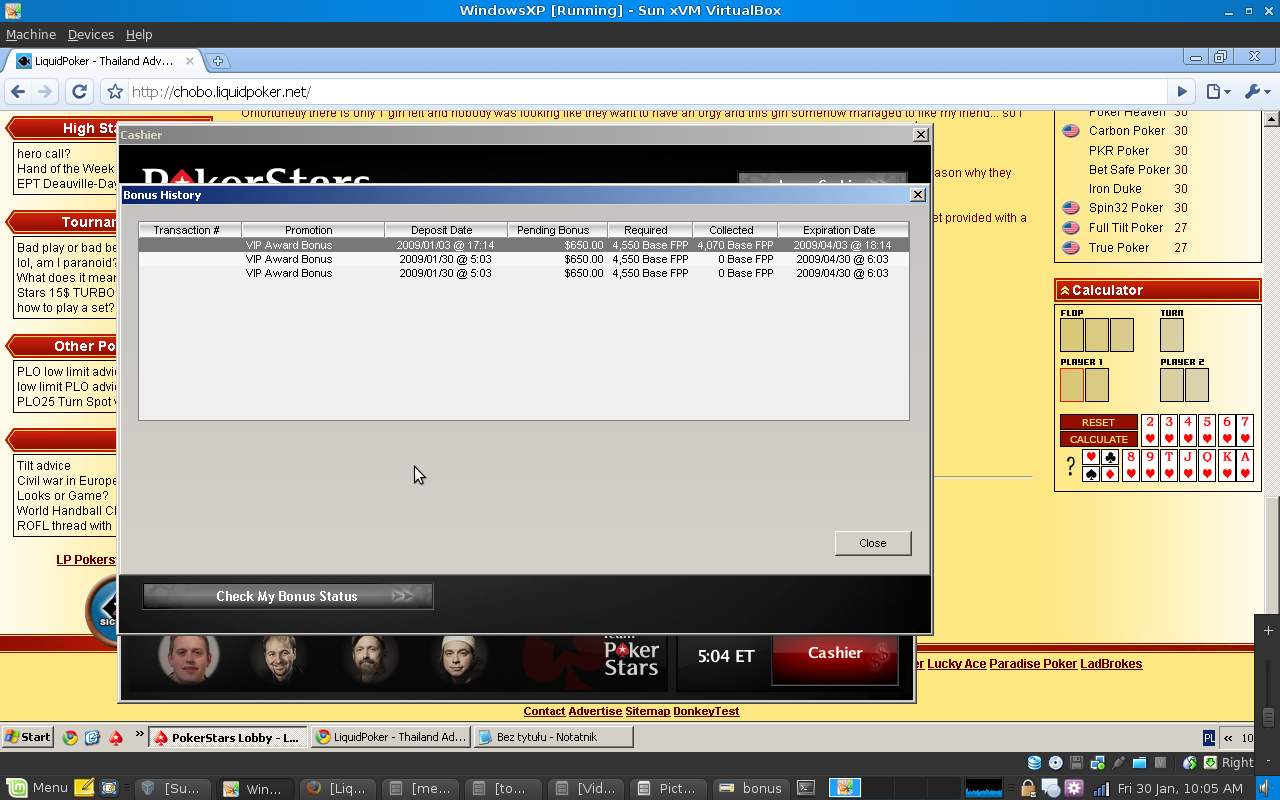Pick the 5 of hearts card
The width and height of the screenshot is (1280, 800).
coord(1207,430)
